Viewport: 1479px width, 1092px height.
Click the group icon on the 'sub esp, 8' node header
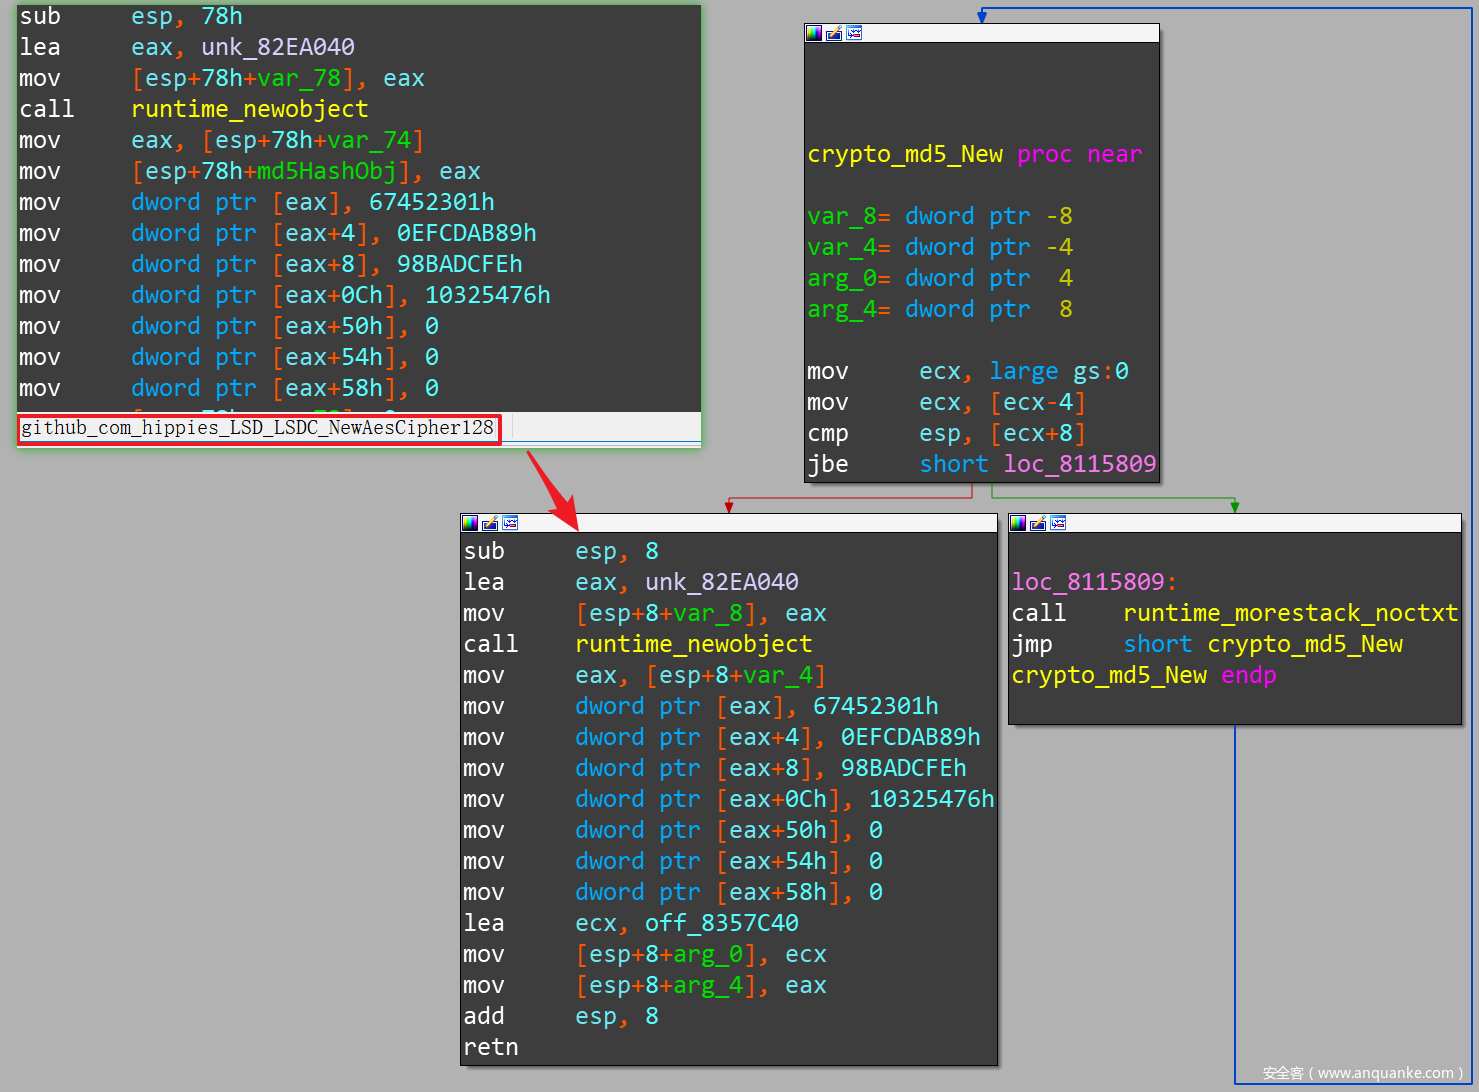click(x=510, y=523)
